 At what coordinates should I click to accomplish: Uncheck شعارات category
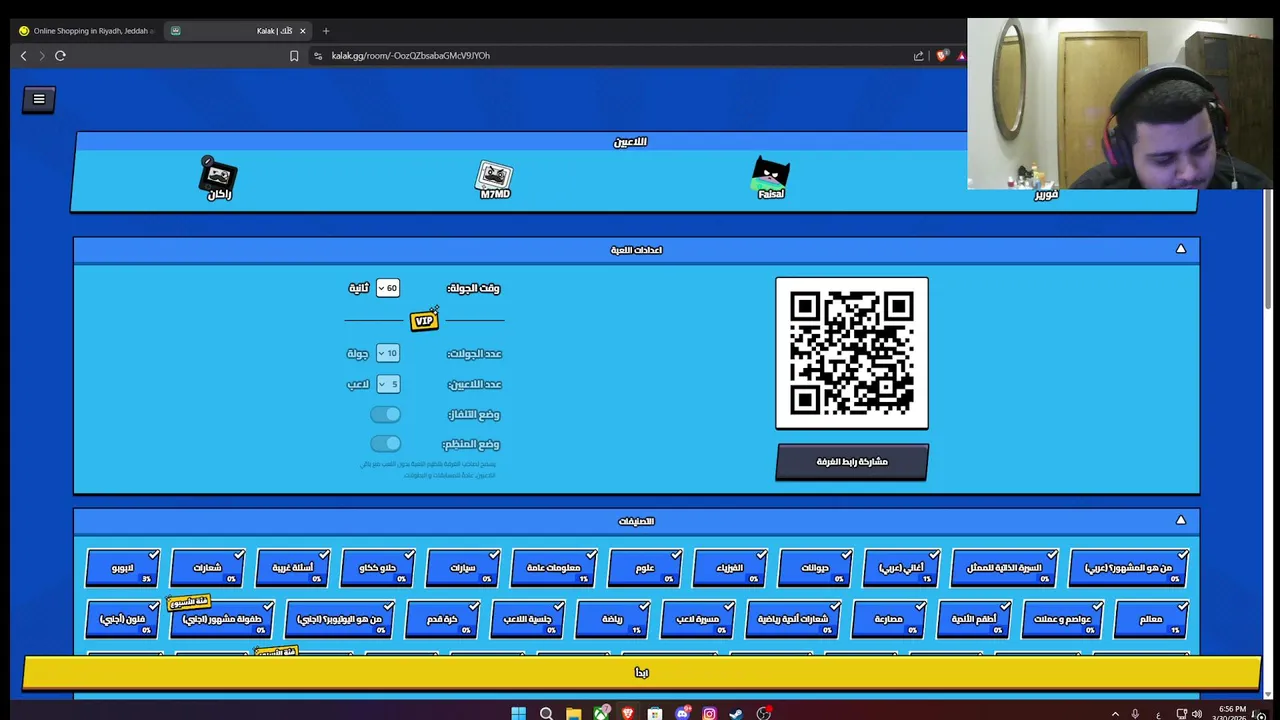(207, 568)
